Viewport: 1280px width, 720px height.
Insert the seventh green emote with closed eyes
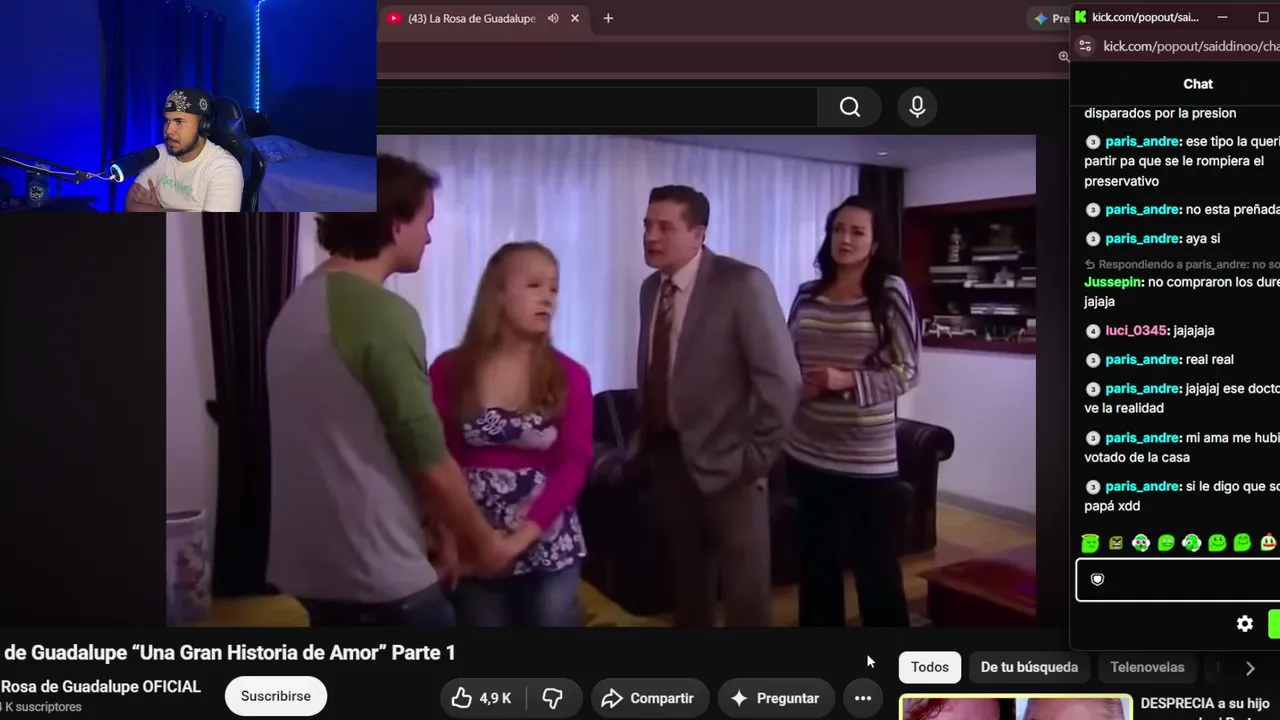point(1242,543)
